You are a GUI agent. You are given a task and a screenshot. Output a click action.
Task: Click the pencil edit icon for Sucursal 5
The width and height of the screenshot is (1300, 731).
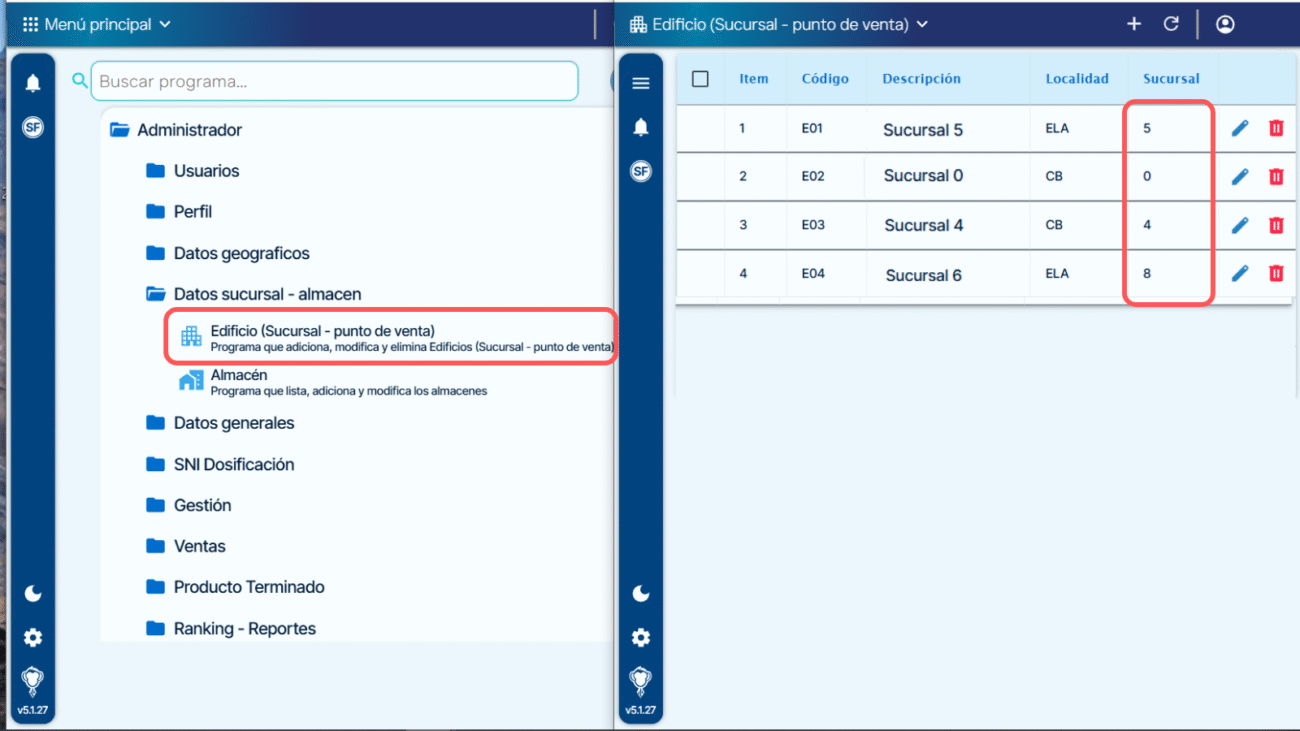pyautogui.click(x=1240, y=128)
